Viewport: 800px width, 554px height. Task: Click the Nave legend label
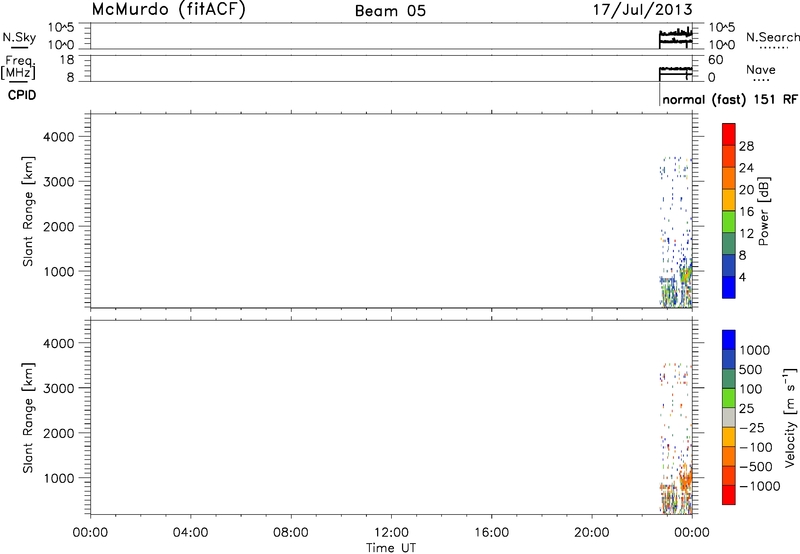[x=761, y=69]
